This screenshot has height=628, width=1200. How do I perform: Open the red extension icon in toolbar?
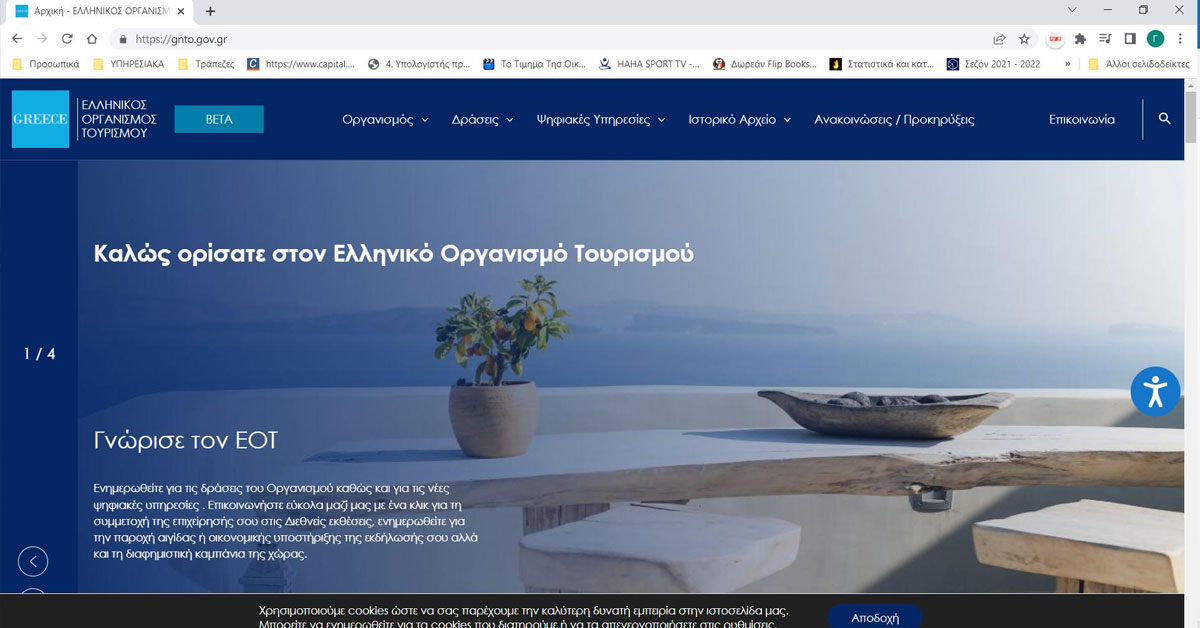[1055, 39]
